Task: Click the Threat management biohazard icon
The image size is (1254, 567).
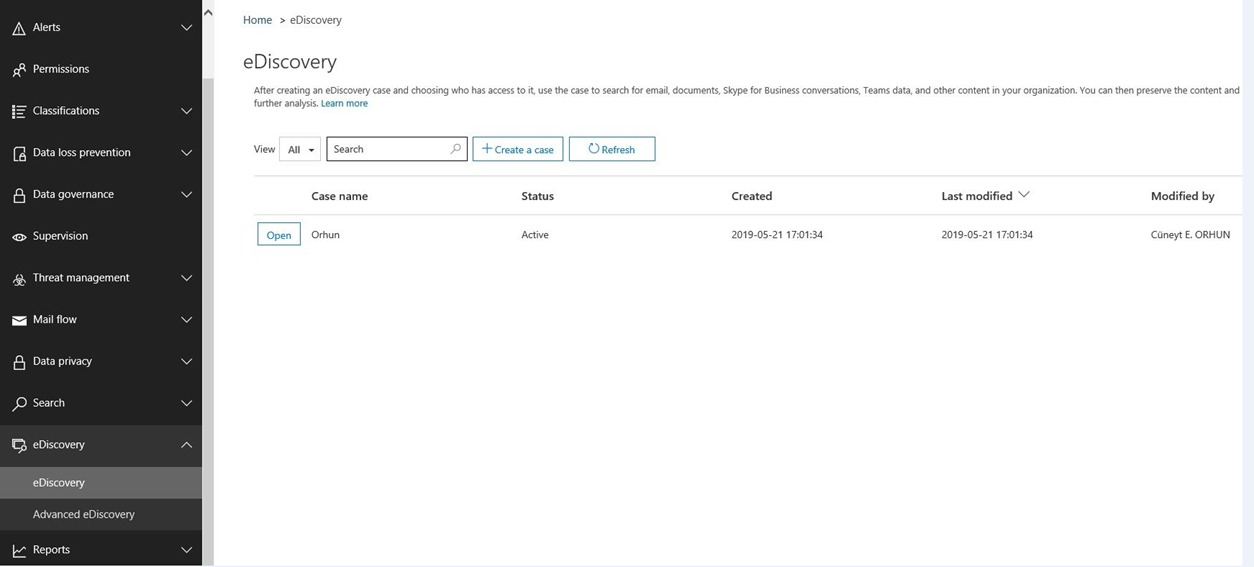Action: click(x=19, y=279)
